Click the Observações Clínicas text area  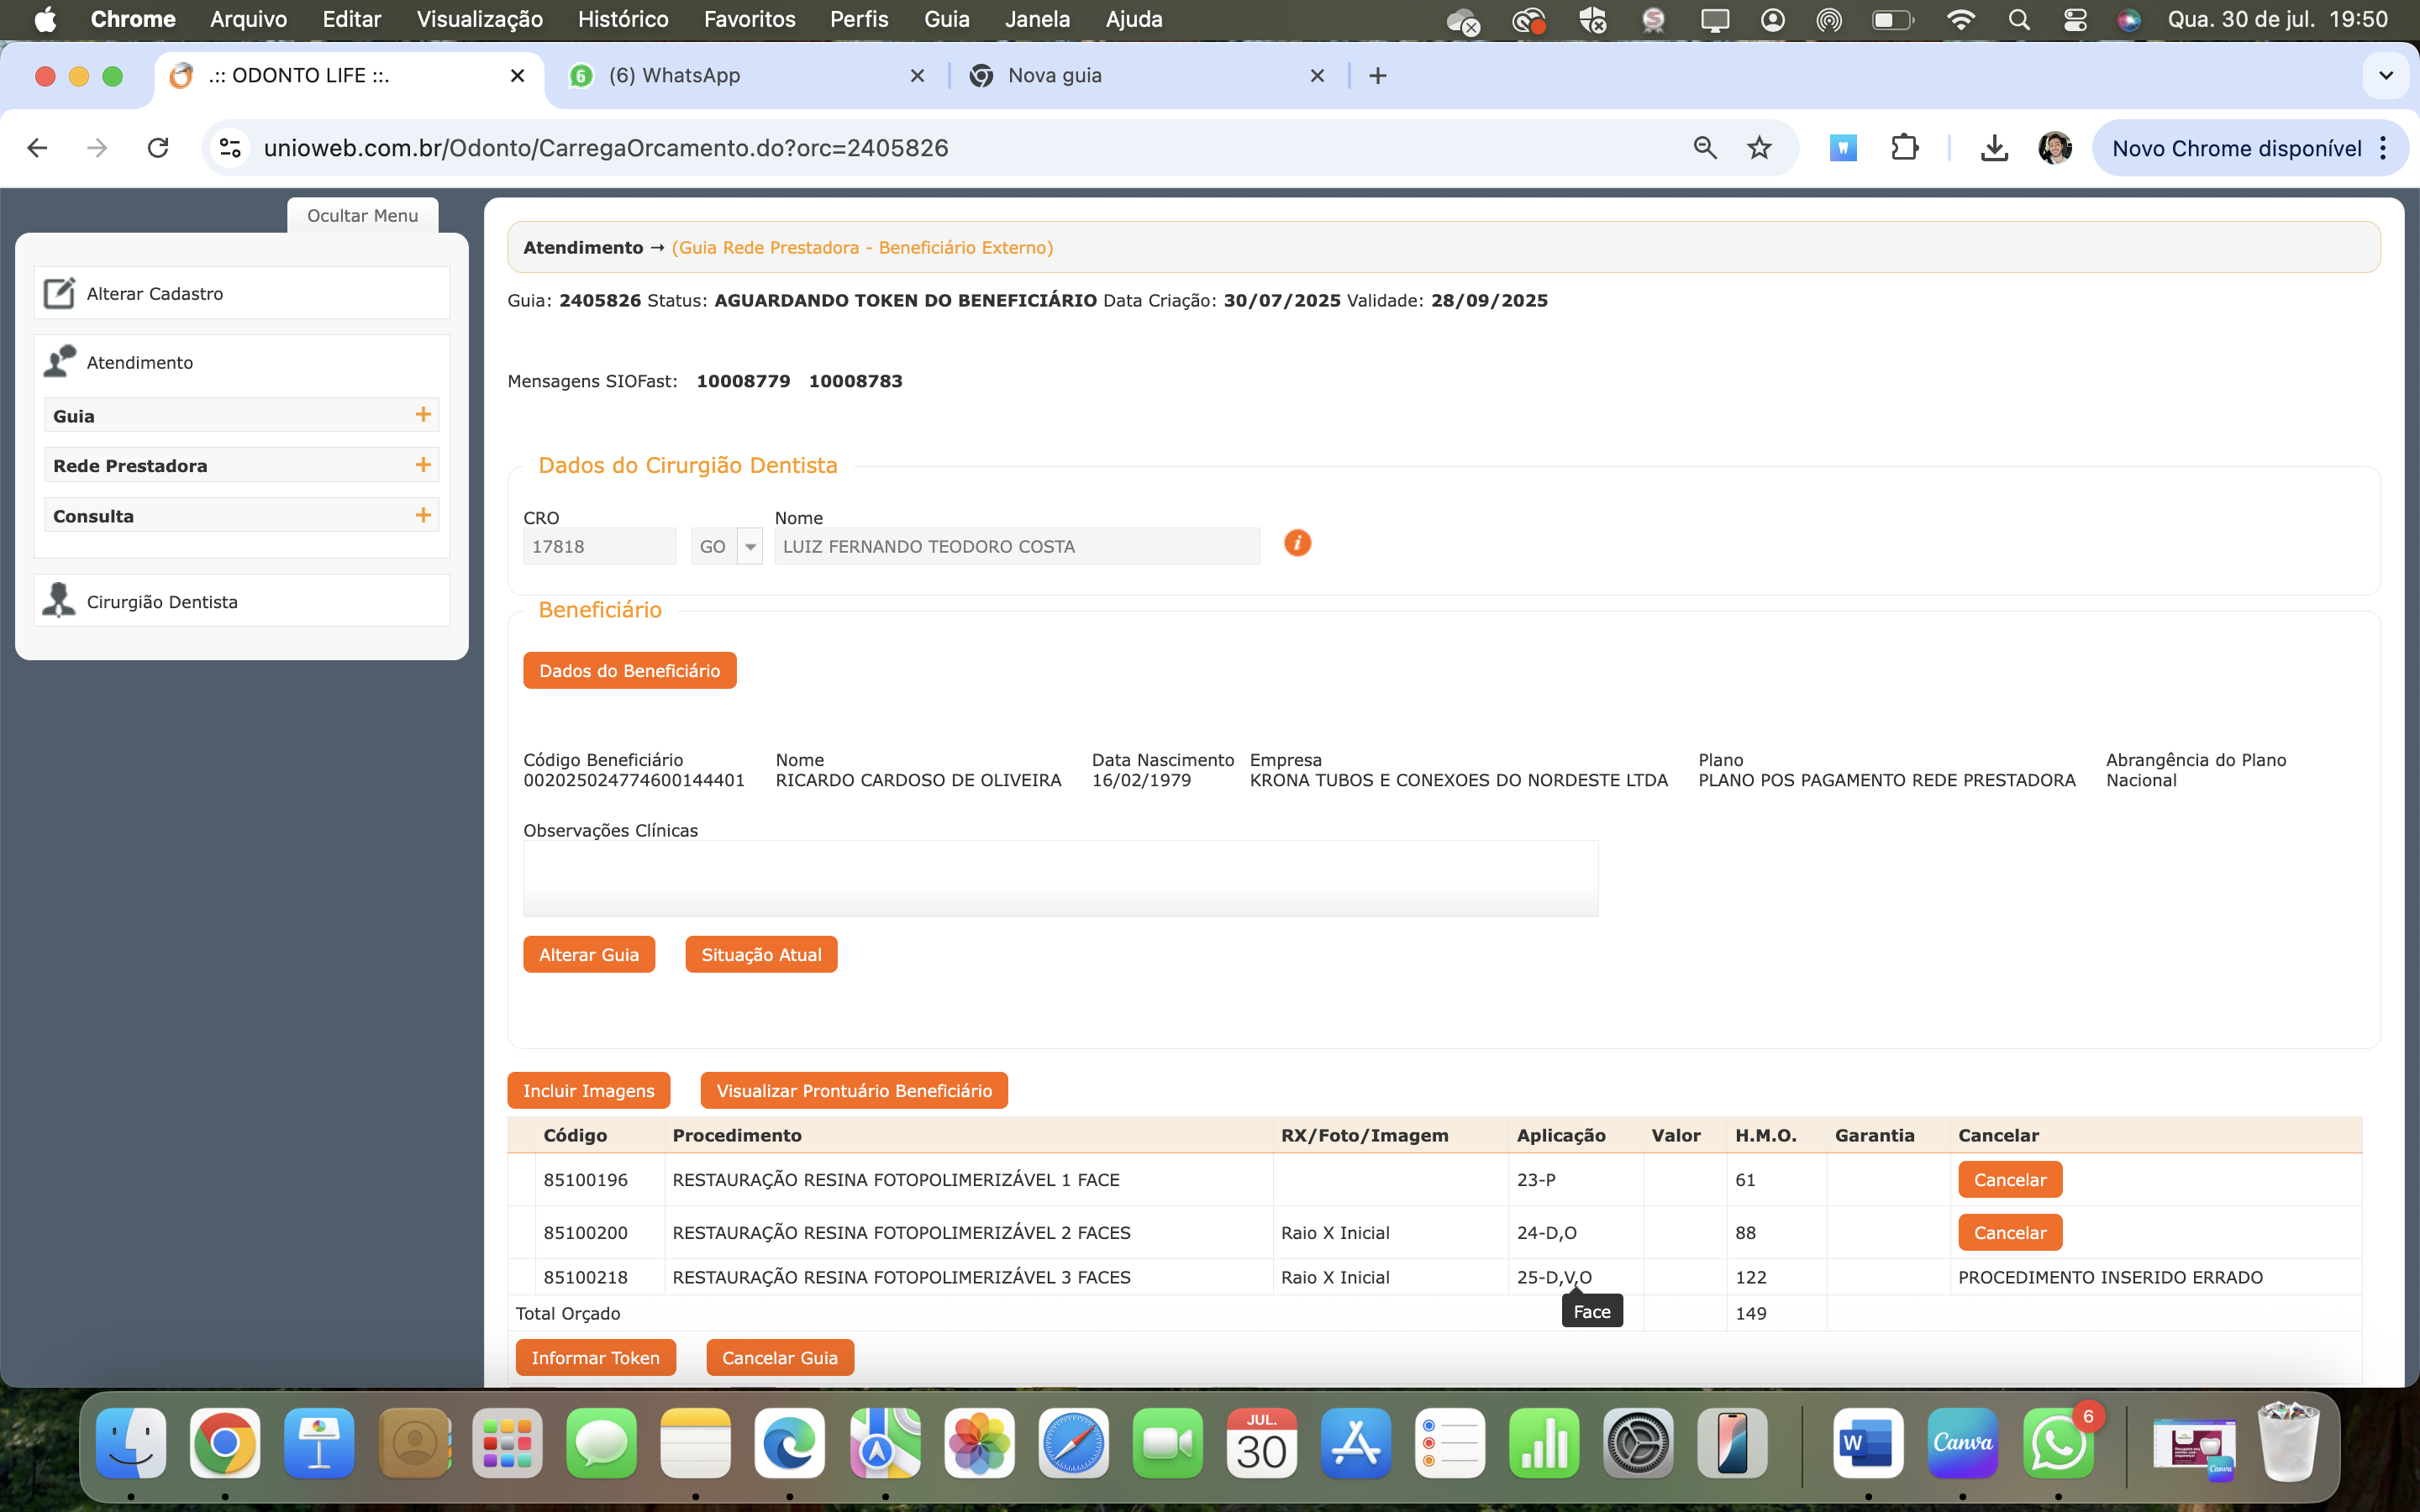[1060, 878]
